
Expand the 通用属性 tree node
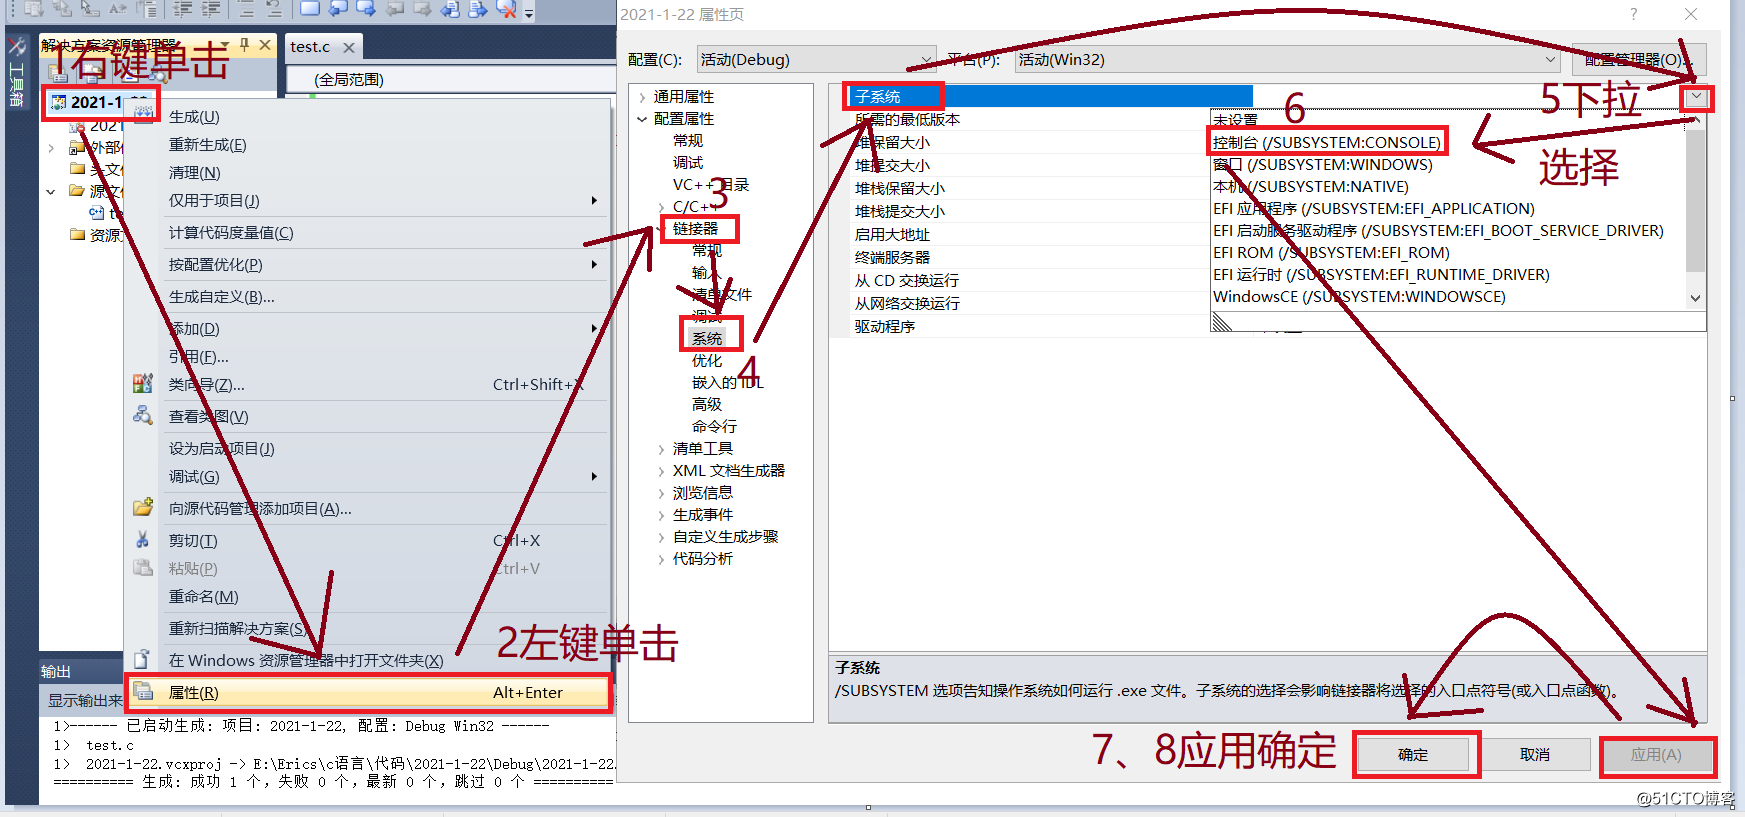tap(642, 97)
